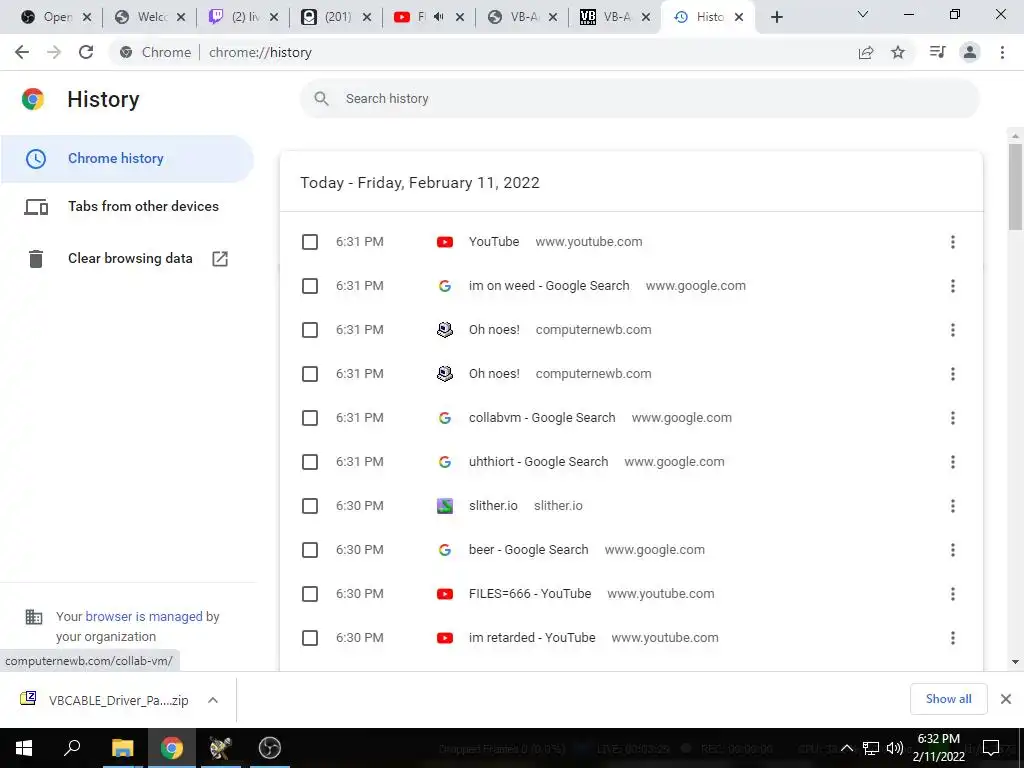Select Chrome history in sidebar
Screen dimensions: 1024x768
pyautogui.click(x=127, y=159)
